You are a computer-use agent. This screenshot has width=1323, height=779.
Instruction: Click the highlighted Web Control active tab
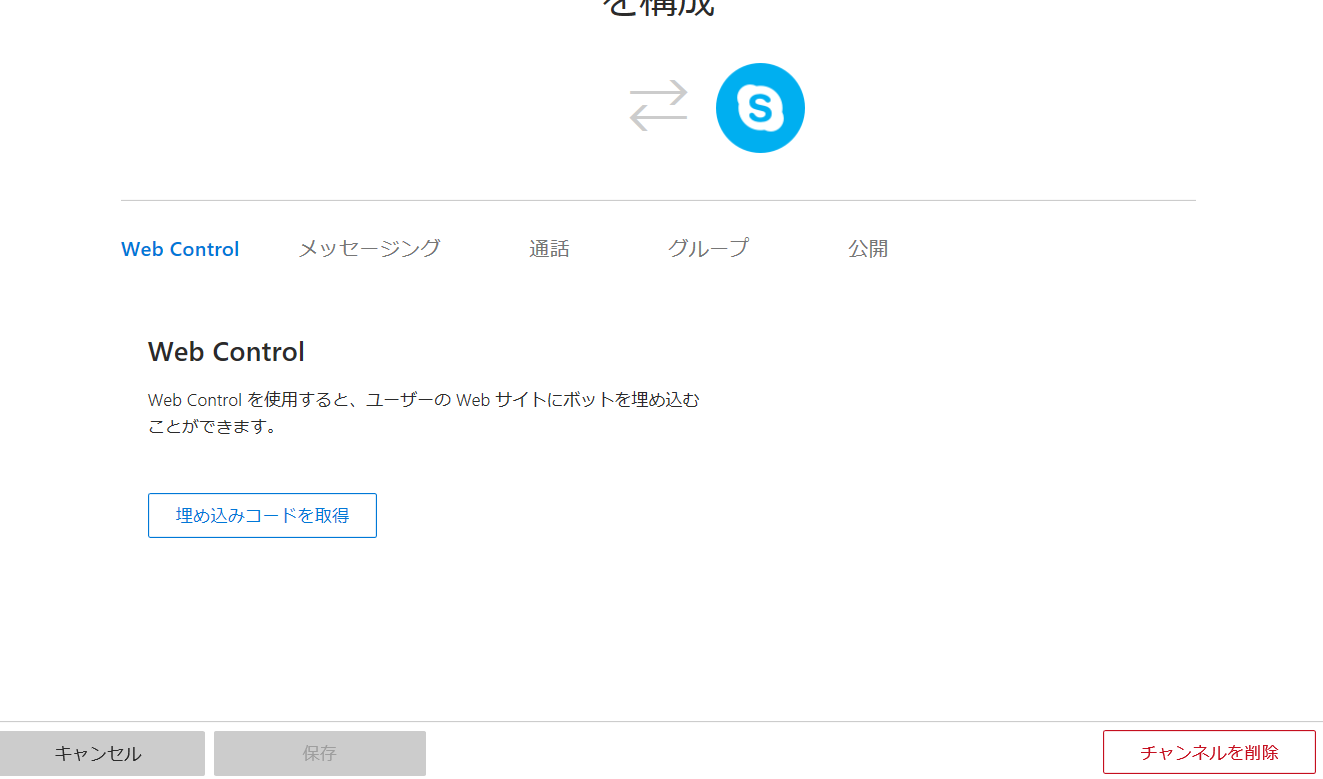pyautogui.click(x=180, y=248)
